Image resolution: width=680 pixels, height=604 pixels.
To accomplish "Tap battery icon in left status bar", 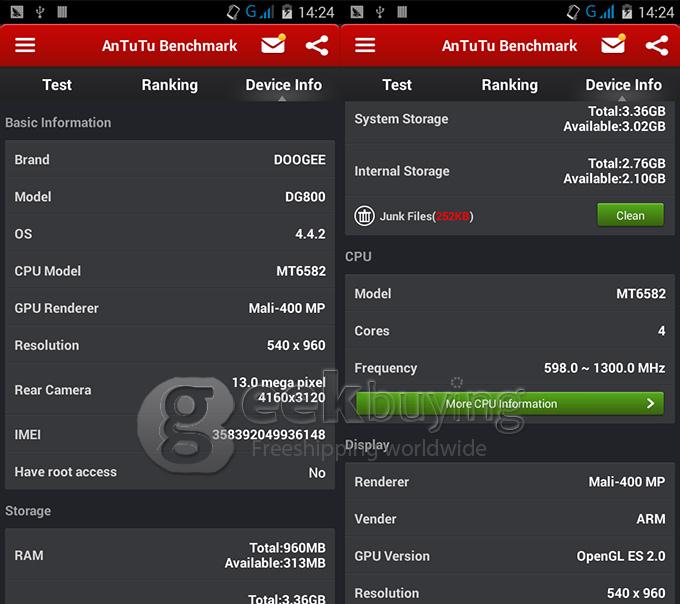I will click(287, 12).
